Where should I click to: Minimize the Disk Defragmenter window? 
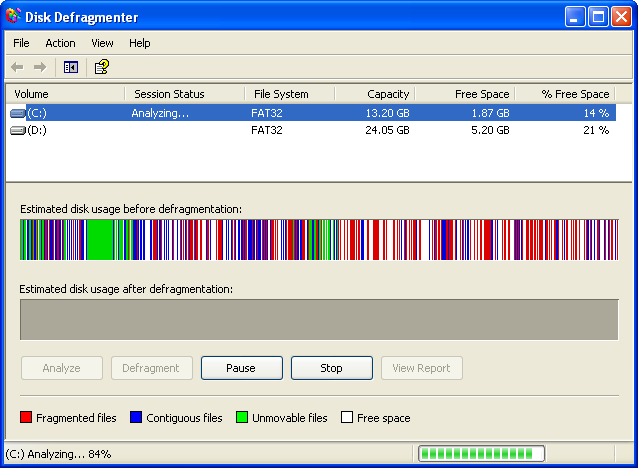pyautogui.click(x=575, y=17)
